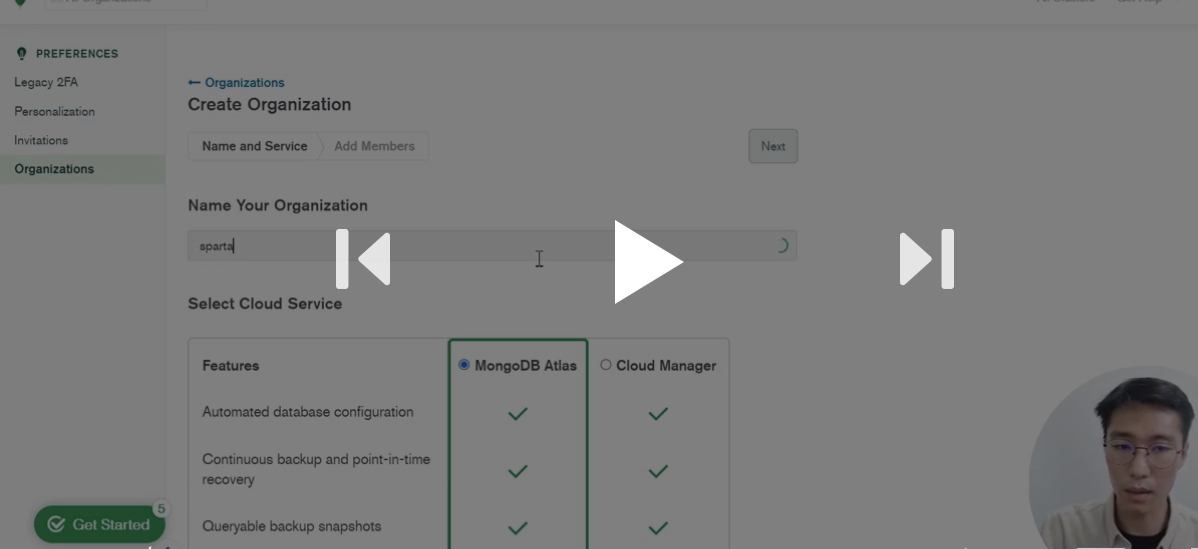Screen dimensions: 1198x549
Task: Click the 'Create Organization' heading
Action: pos(270,105)
